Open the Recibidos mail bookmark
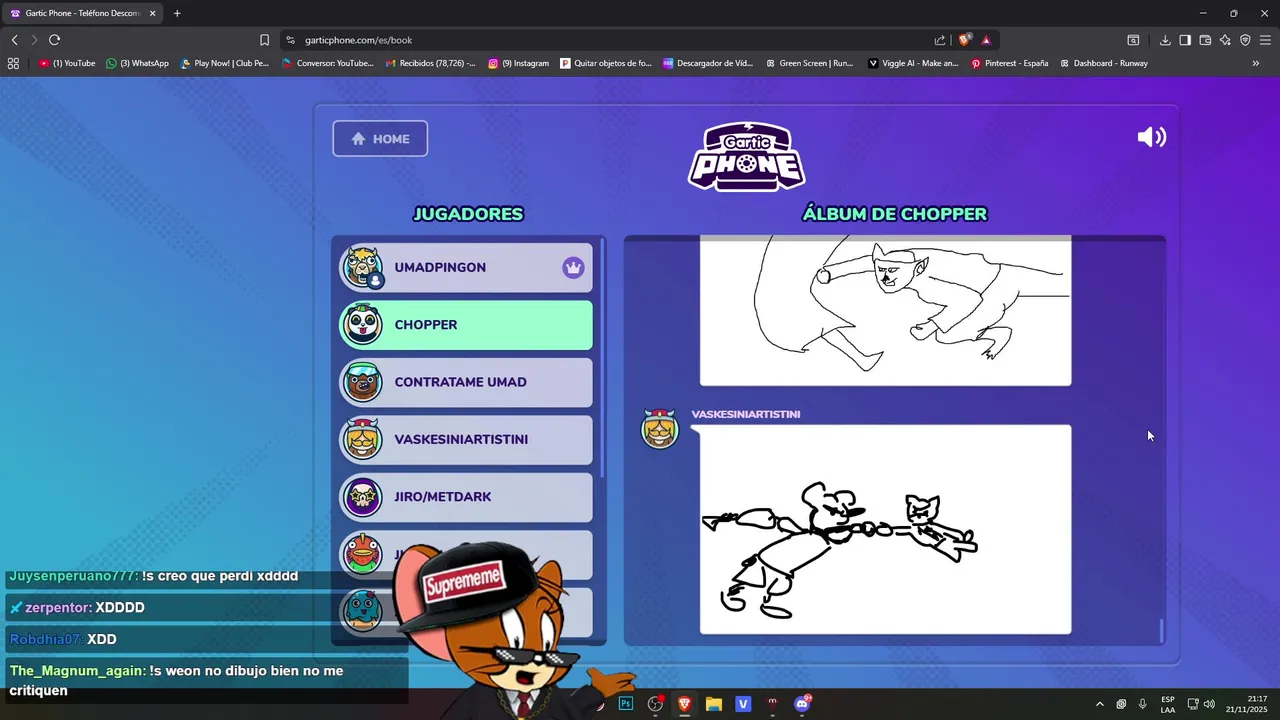The width and height of the screenshot is (1280, 720). 430,63
